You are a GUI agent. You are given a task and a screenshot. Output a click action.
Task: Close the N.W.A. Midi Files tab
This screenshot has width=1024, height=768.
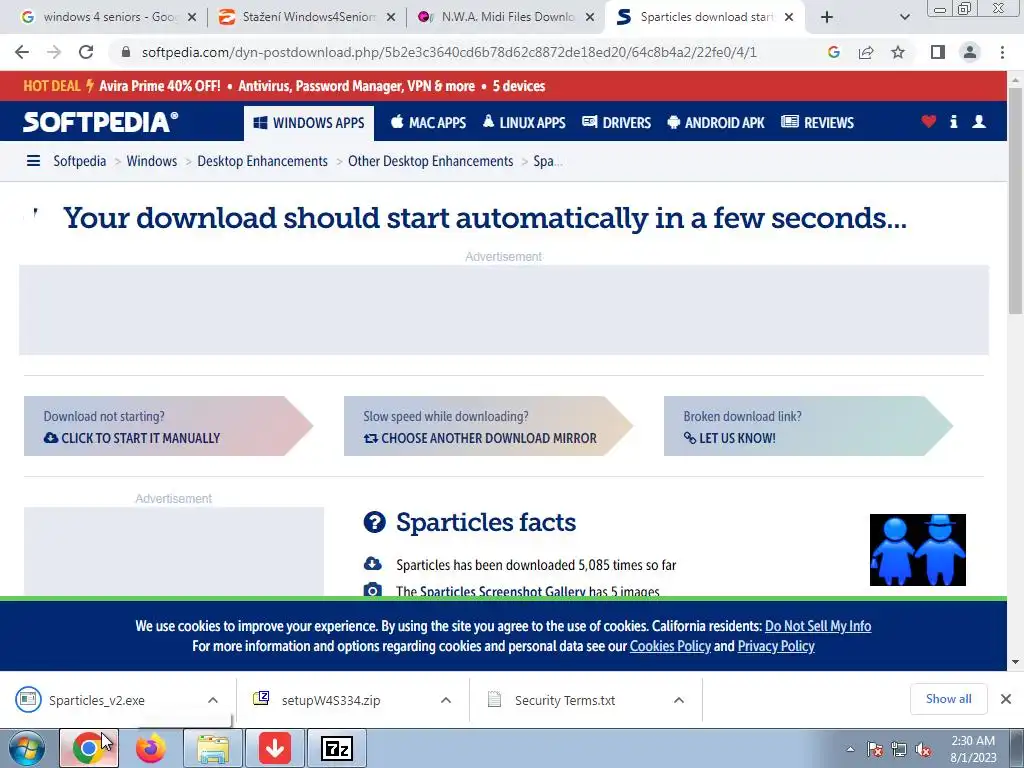pyautogui.click(x=590, y=17)
